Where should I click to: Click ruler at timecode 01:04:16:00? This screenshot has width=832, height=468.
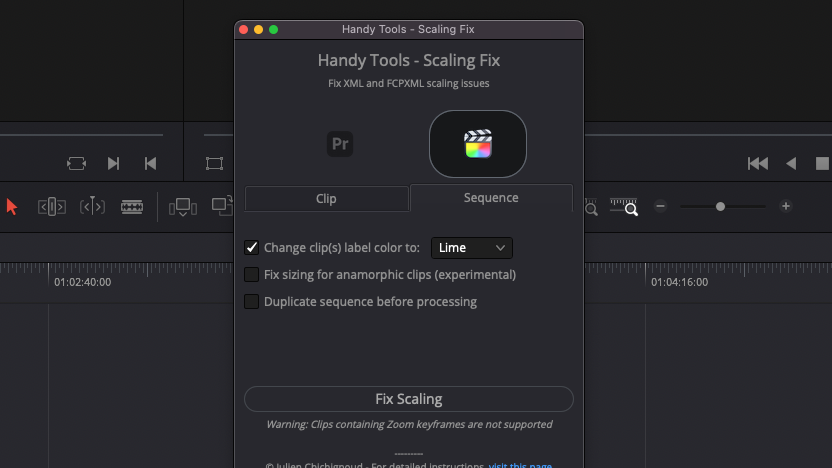(680, 282)
